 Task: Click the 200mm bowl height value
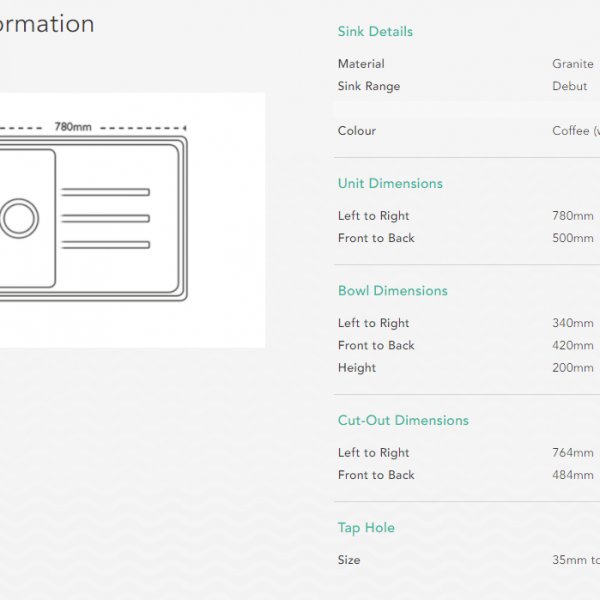573,368
